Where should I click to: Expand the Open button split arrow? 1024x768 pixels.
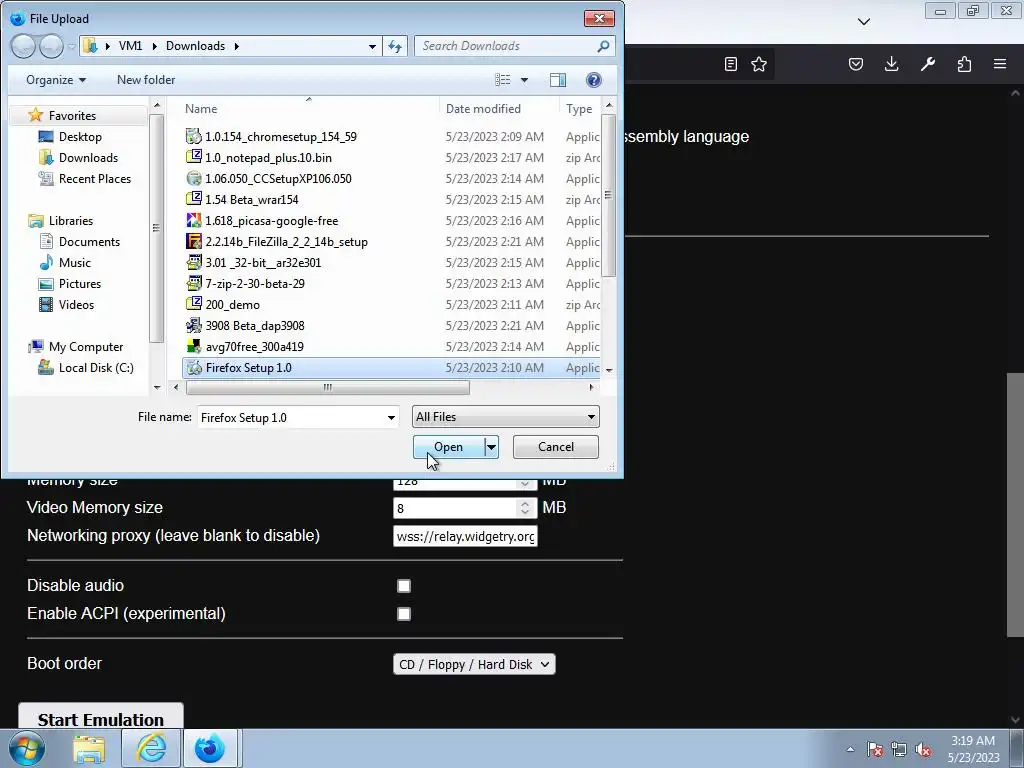(x=491, y=447)
